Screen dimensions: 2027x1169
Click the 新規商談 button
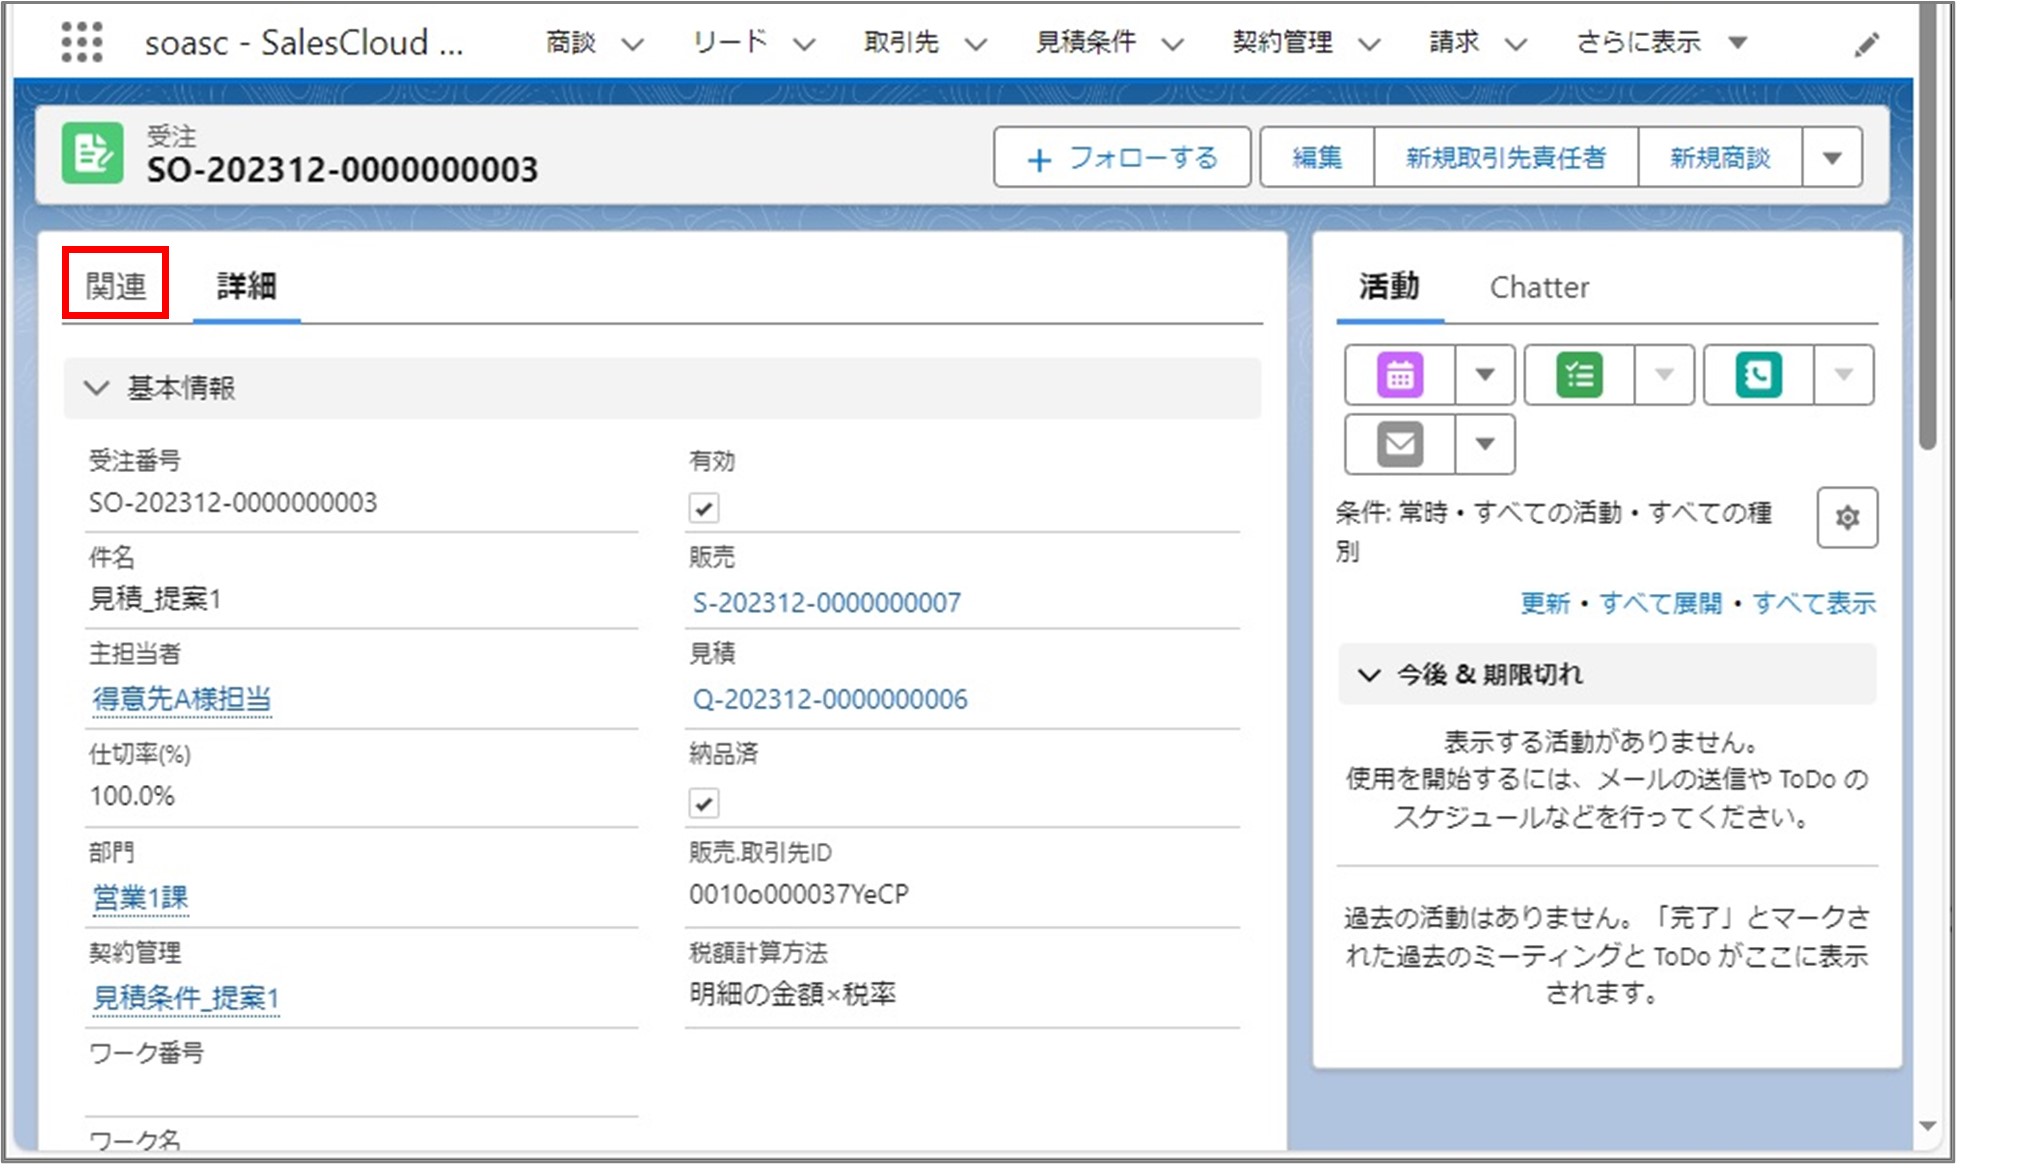(1720, 157)
